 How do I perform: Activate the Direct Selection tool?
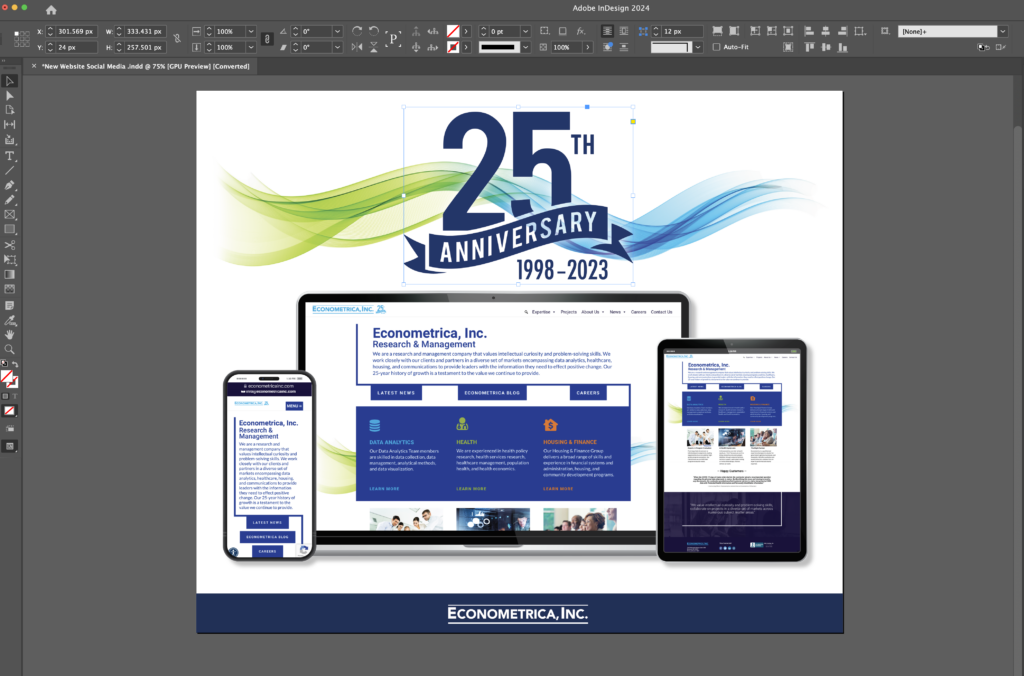click(x=10, y=95)
